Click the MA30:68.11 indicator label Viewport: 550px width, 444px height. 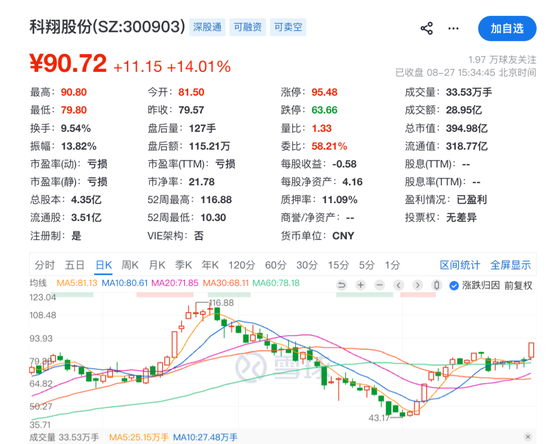pos(226,283)
